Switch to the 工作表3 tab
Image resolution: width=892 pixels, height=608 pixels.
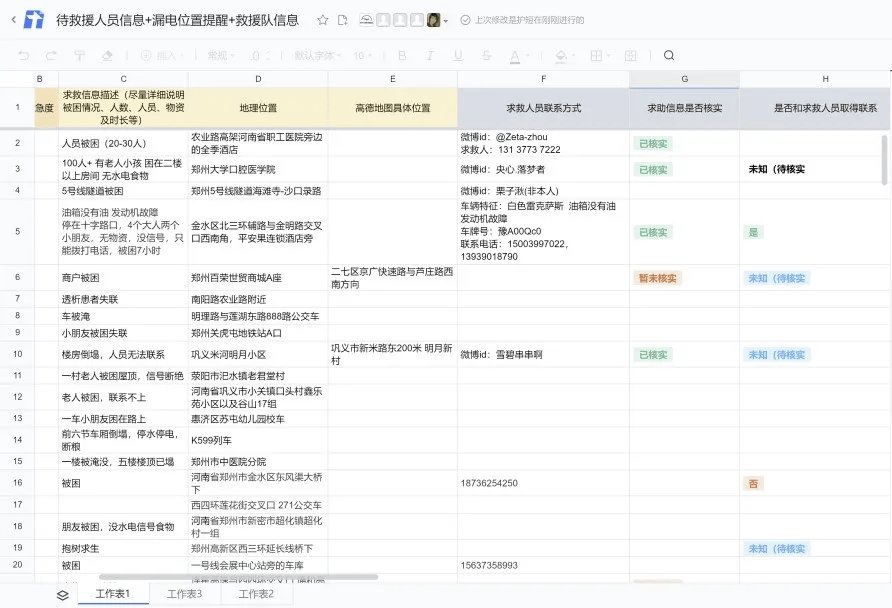click(x=184, y=594)
